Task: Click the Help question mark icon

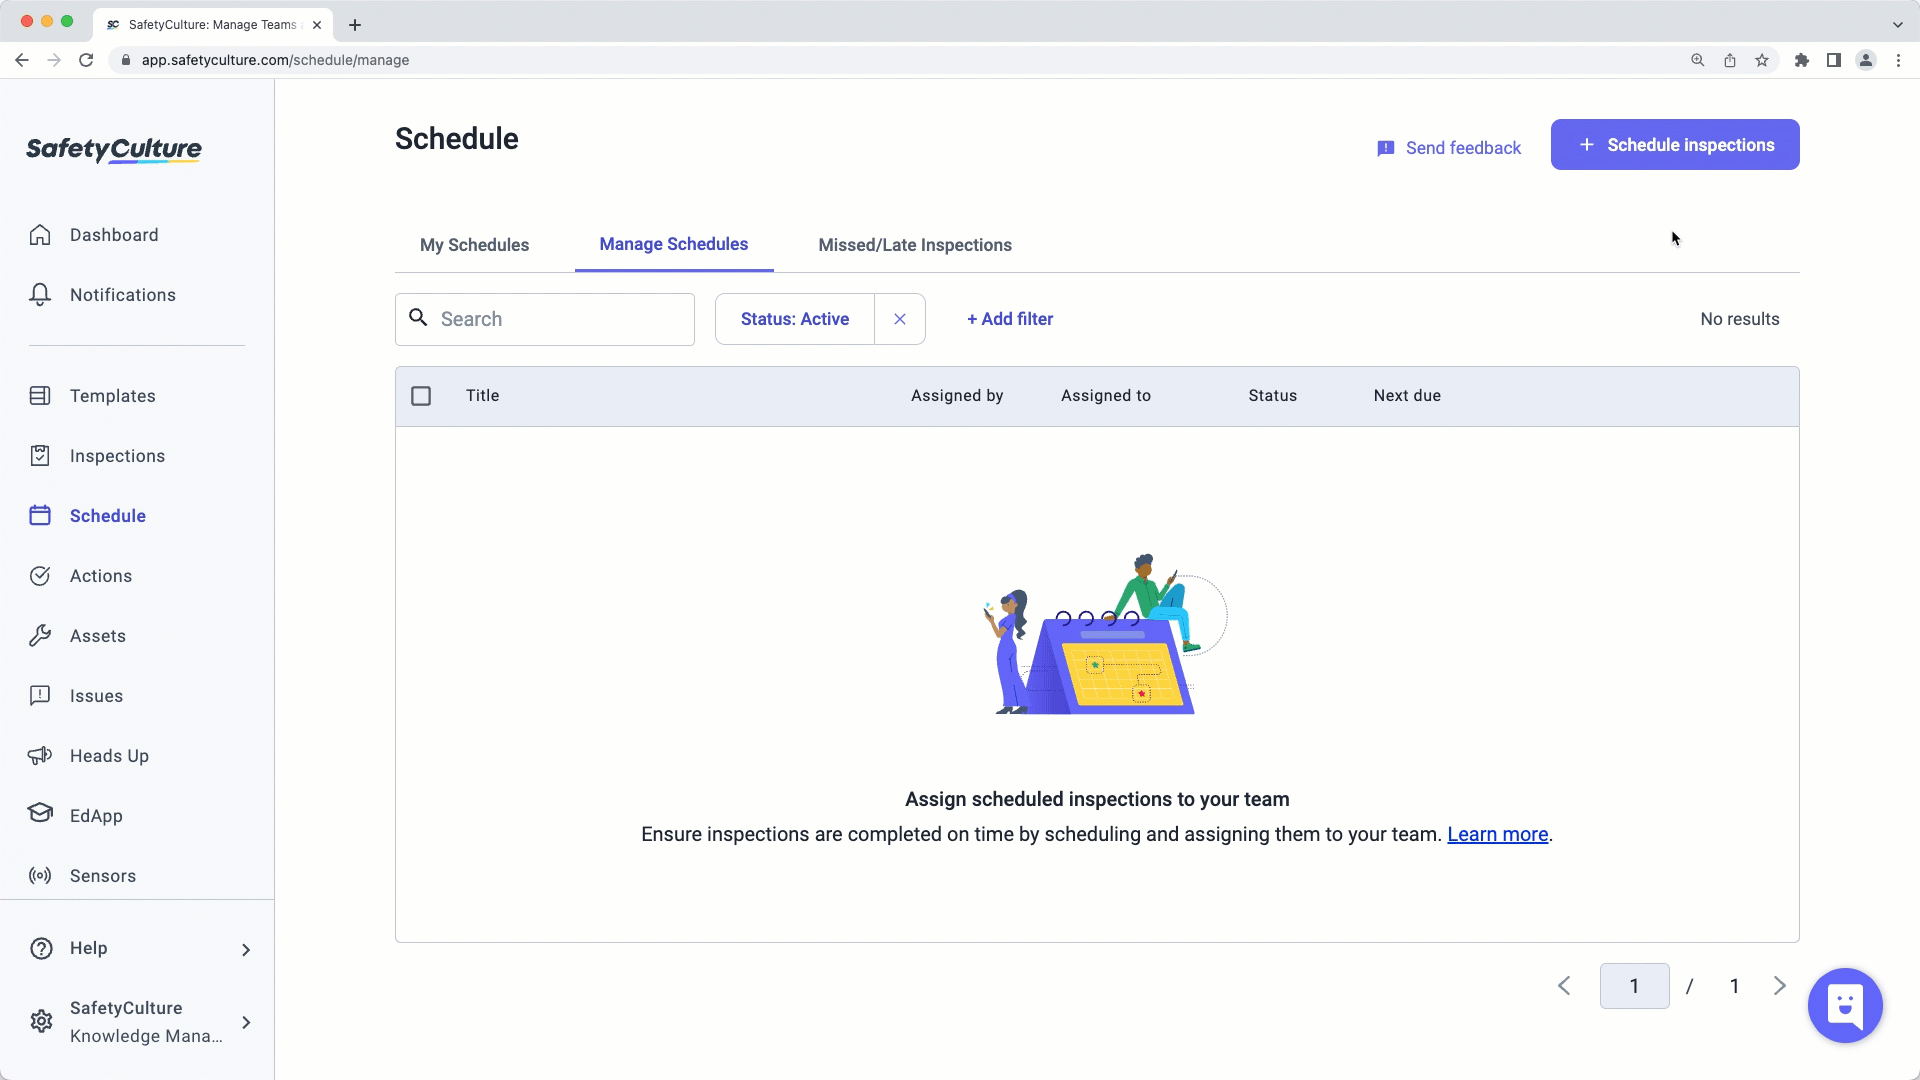Action: [x=41, y=948]
